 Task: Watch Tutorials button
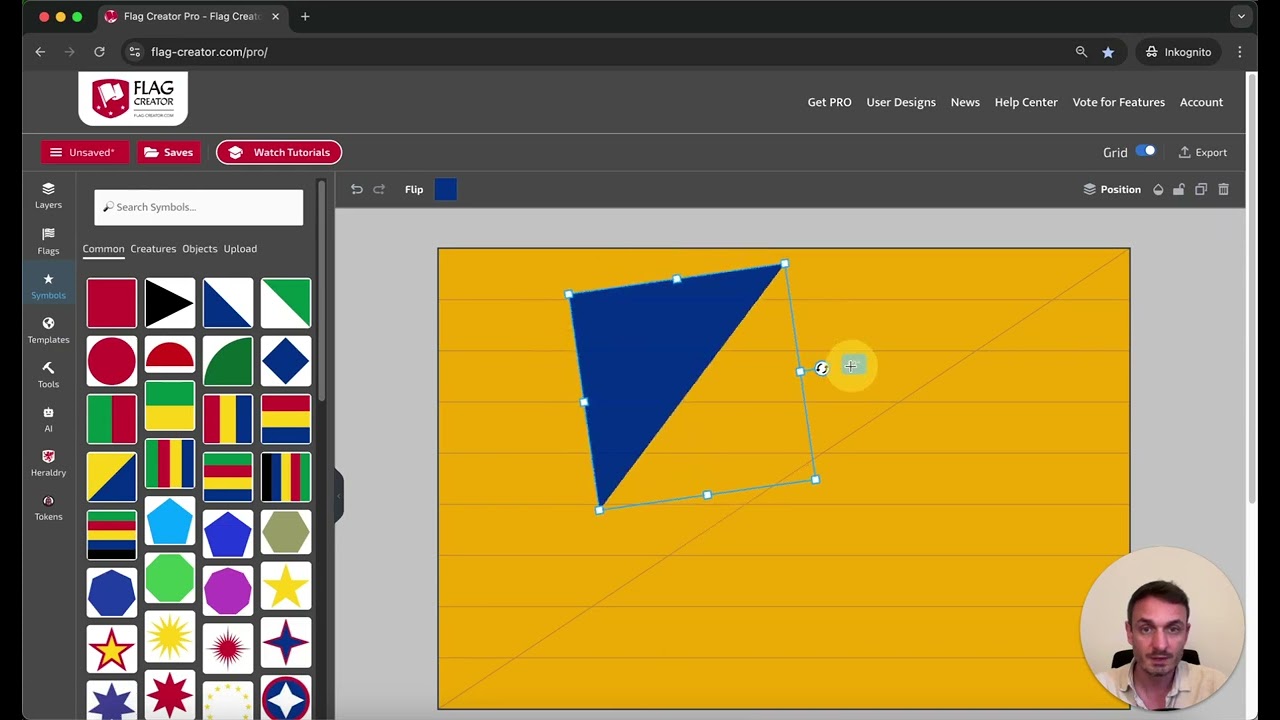(x=279, y=152)
